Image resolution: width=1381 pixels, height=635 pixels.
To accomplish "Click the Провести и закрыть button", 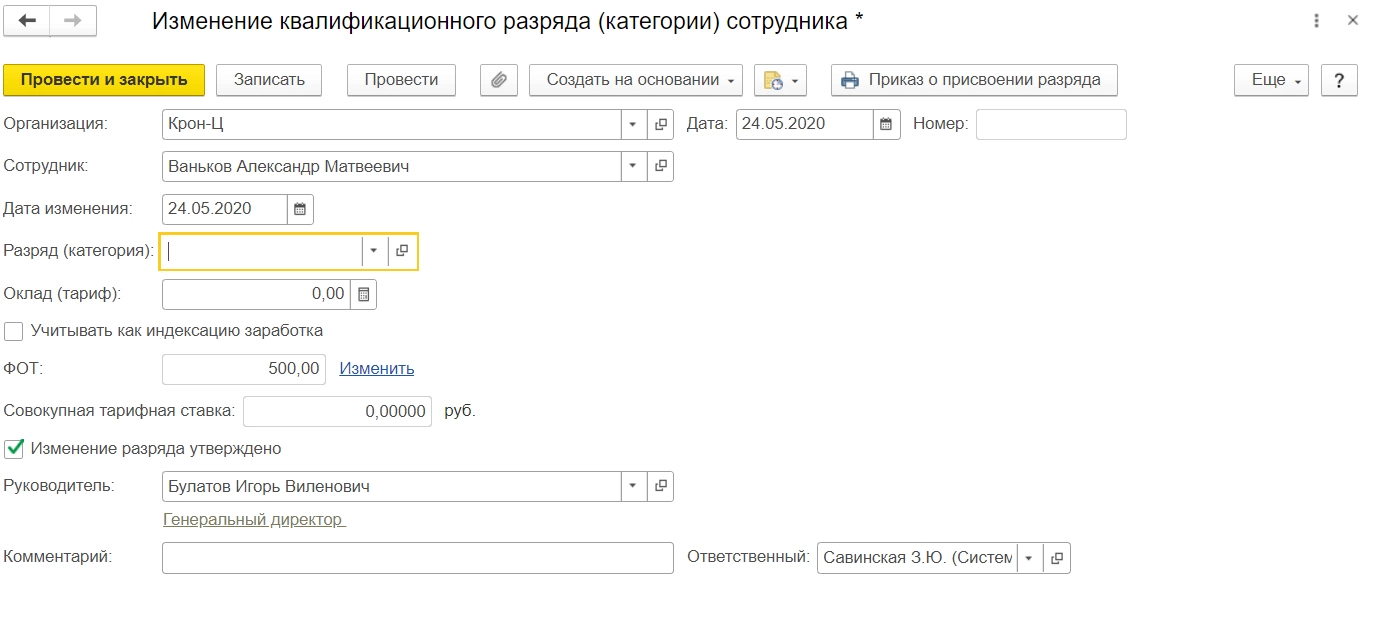I will click(104, 80).
